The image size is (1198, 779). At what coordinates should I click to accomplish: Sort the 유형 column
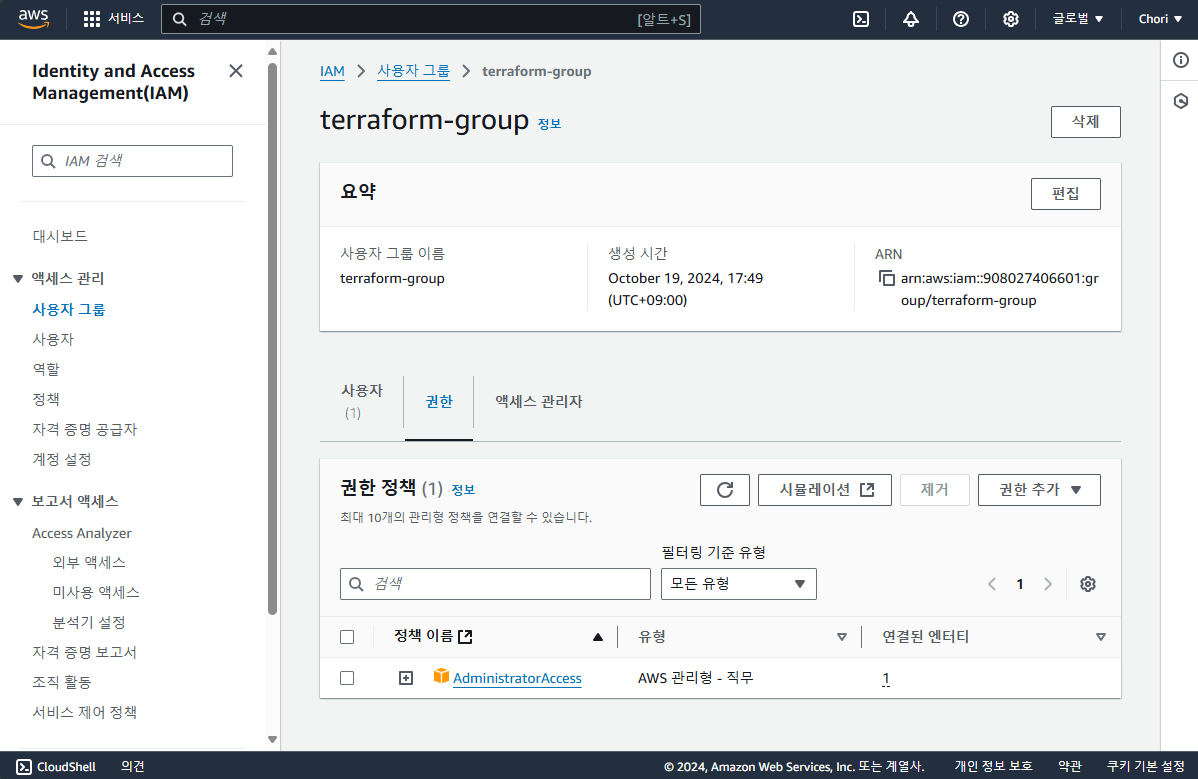842,637
